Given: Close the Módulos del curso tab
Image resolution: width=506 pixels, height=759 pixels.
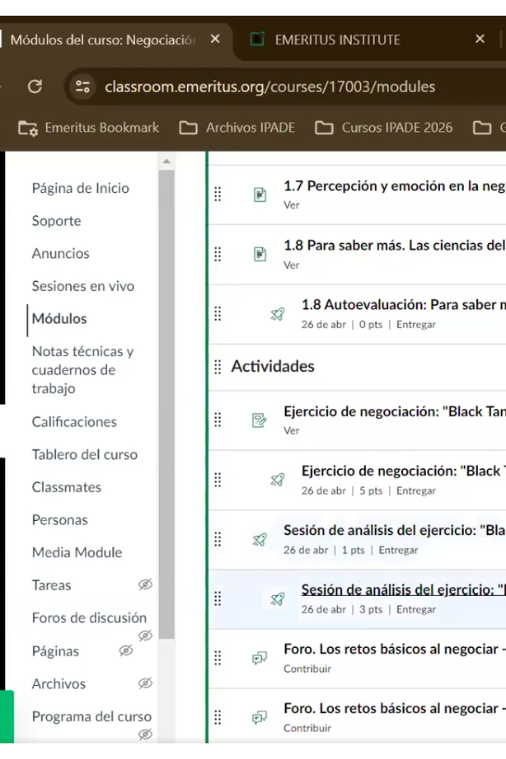Looking at the screenshot, I should click(x=215, y=39).
